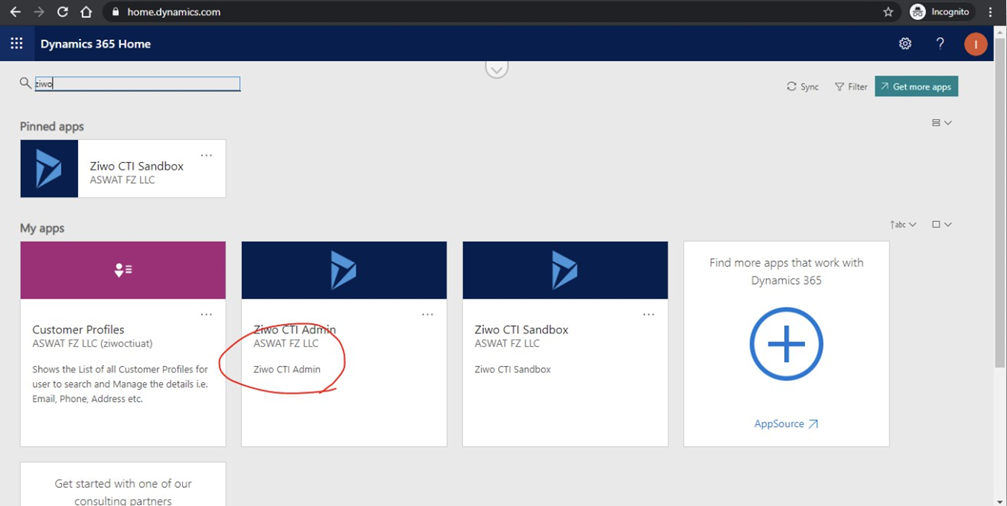Click the My apps Ziwo CTI Sandbox Dynamics logo
The image size is (1007, 506).
tap(565, 270)
